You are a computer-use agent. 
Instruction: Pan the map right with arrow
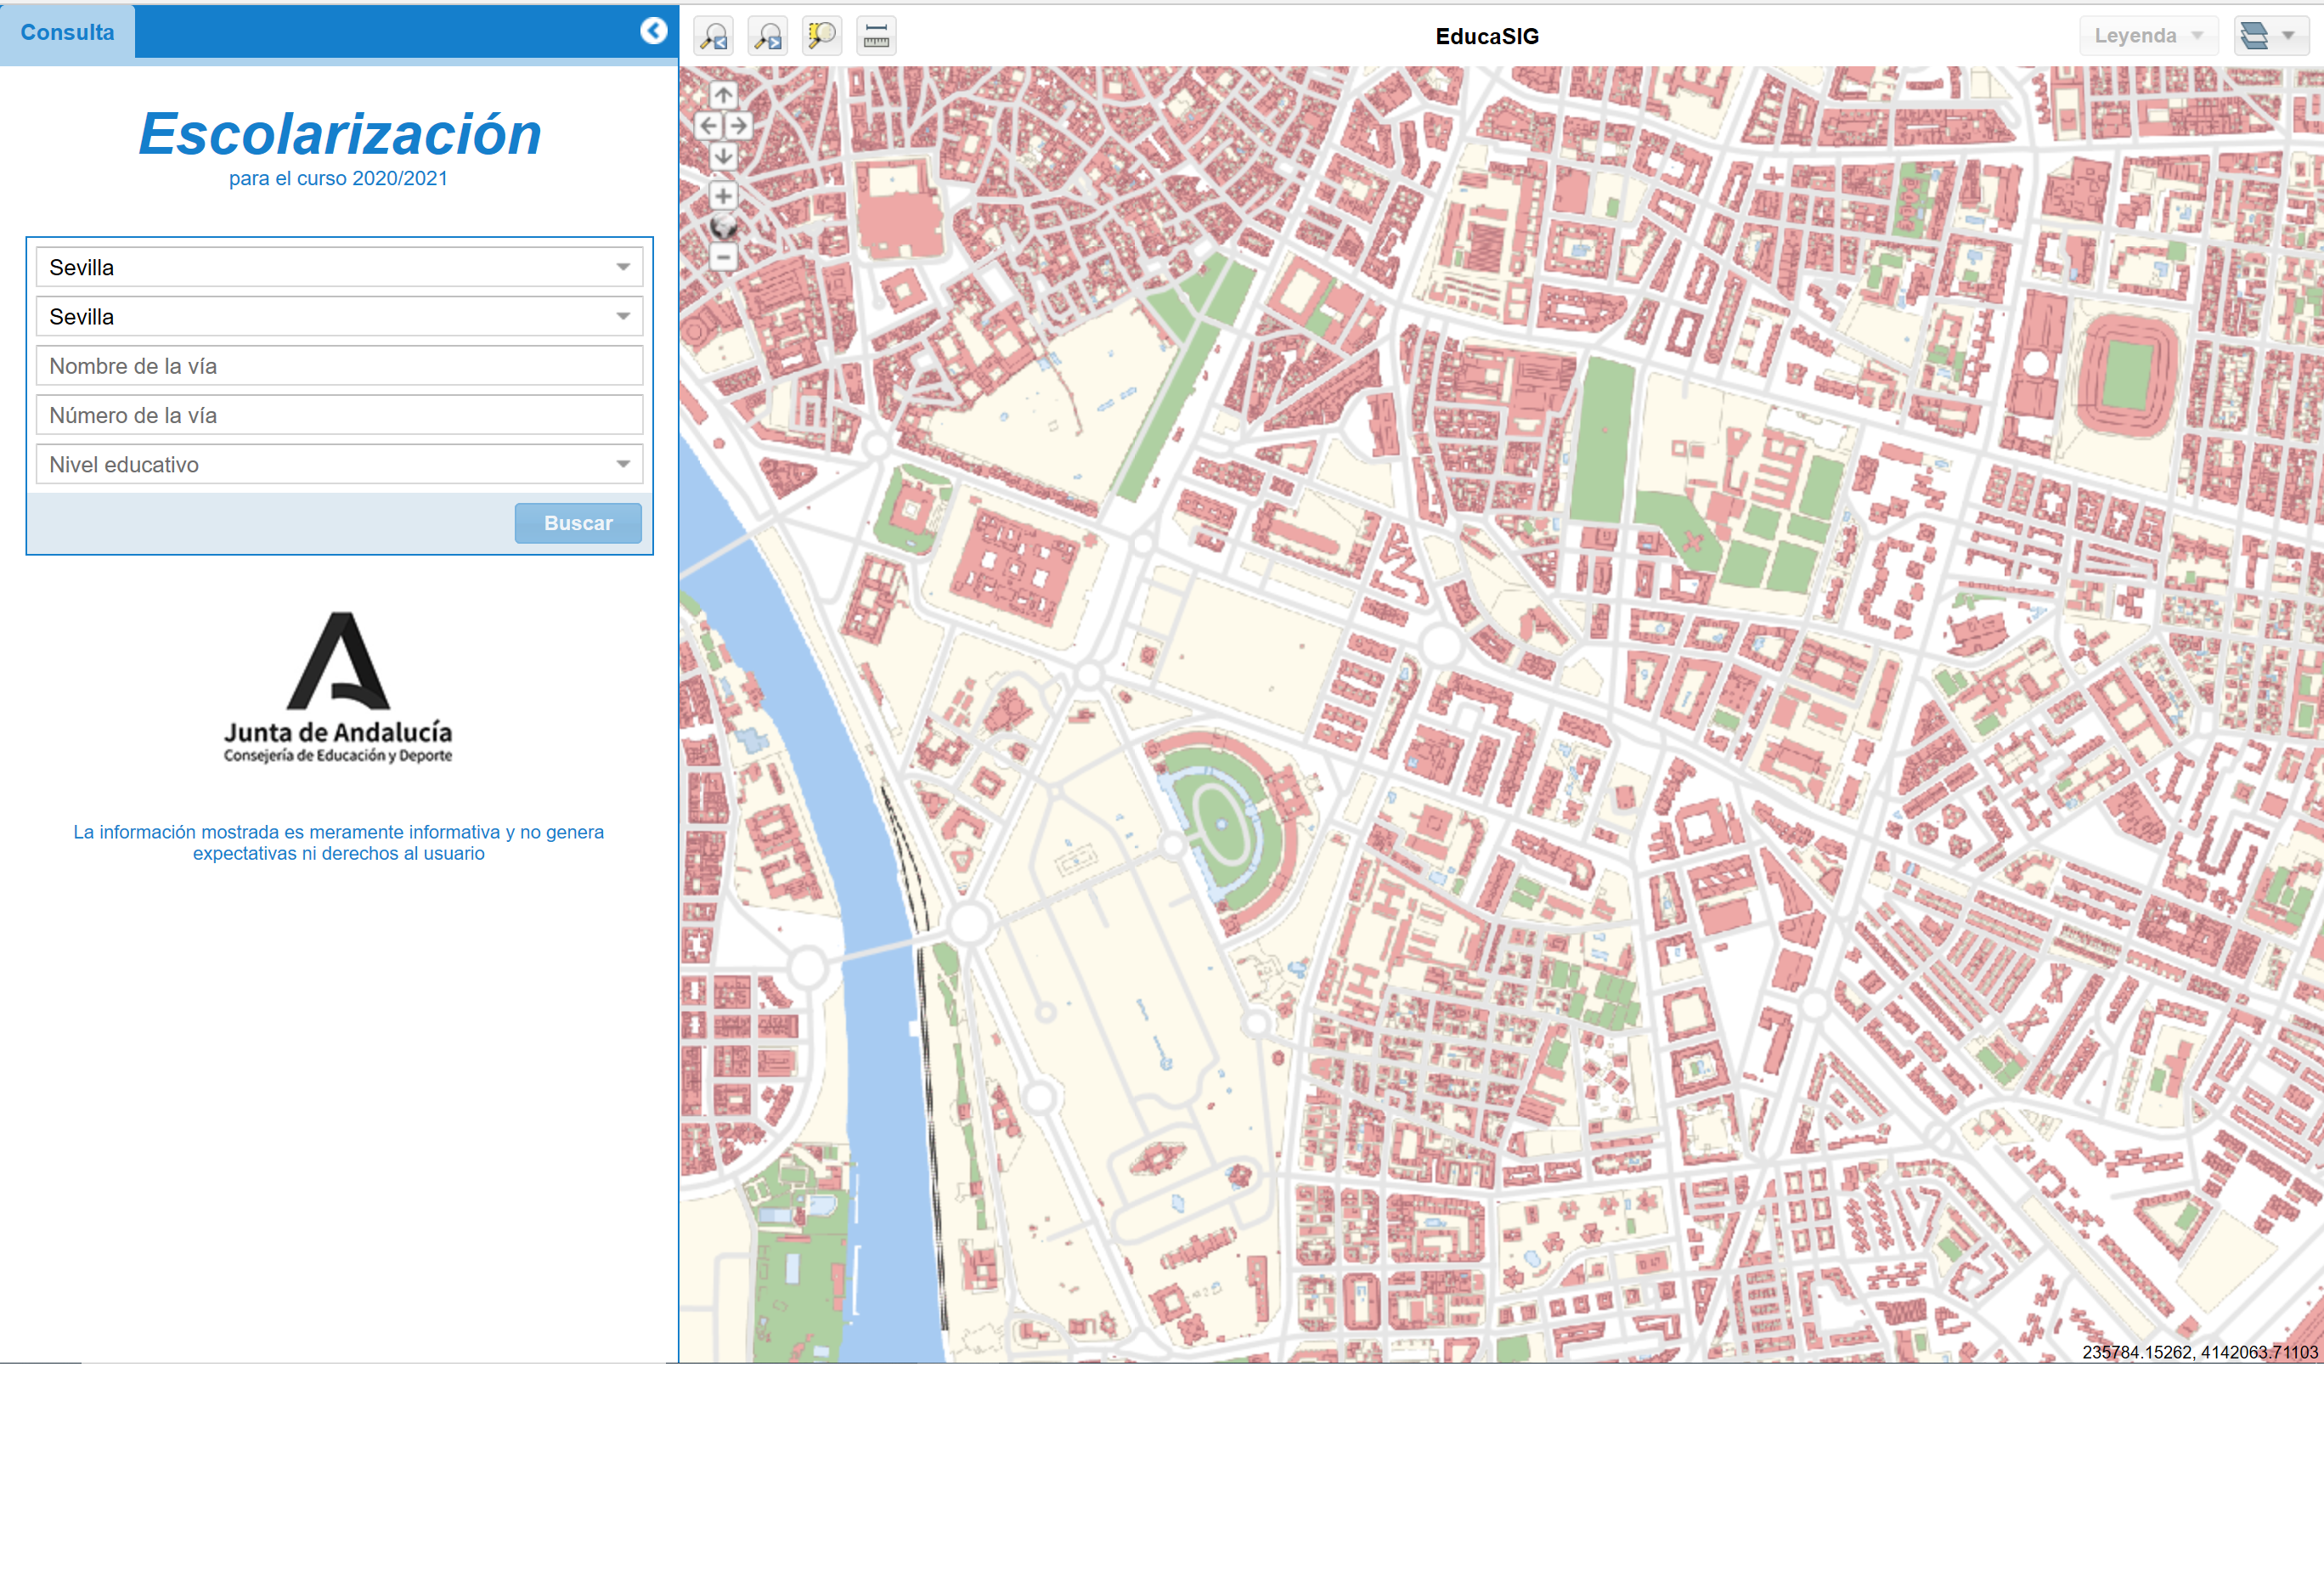pyautogui.click(x=738, y=126)
